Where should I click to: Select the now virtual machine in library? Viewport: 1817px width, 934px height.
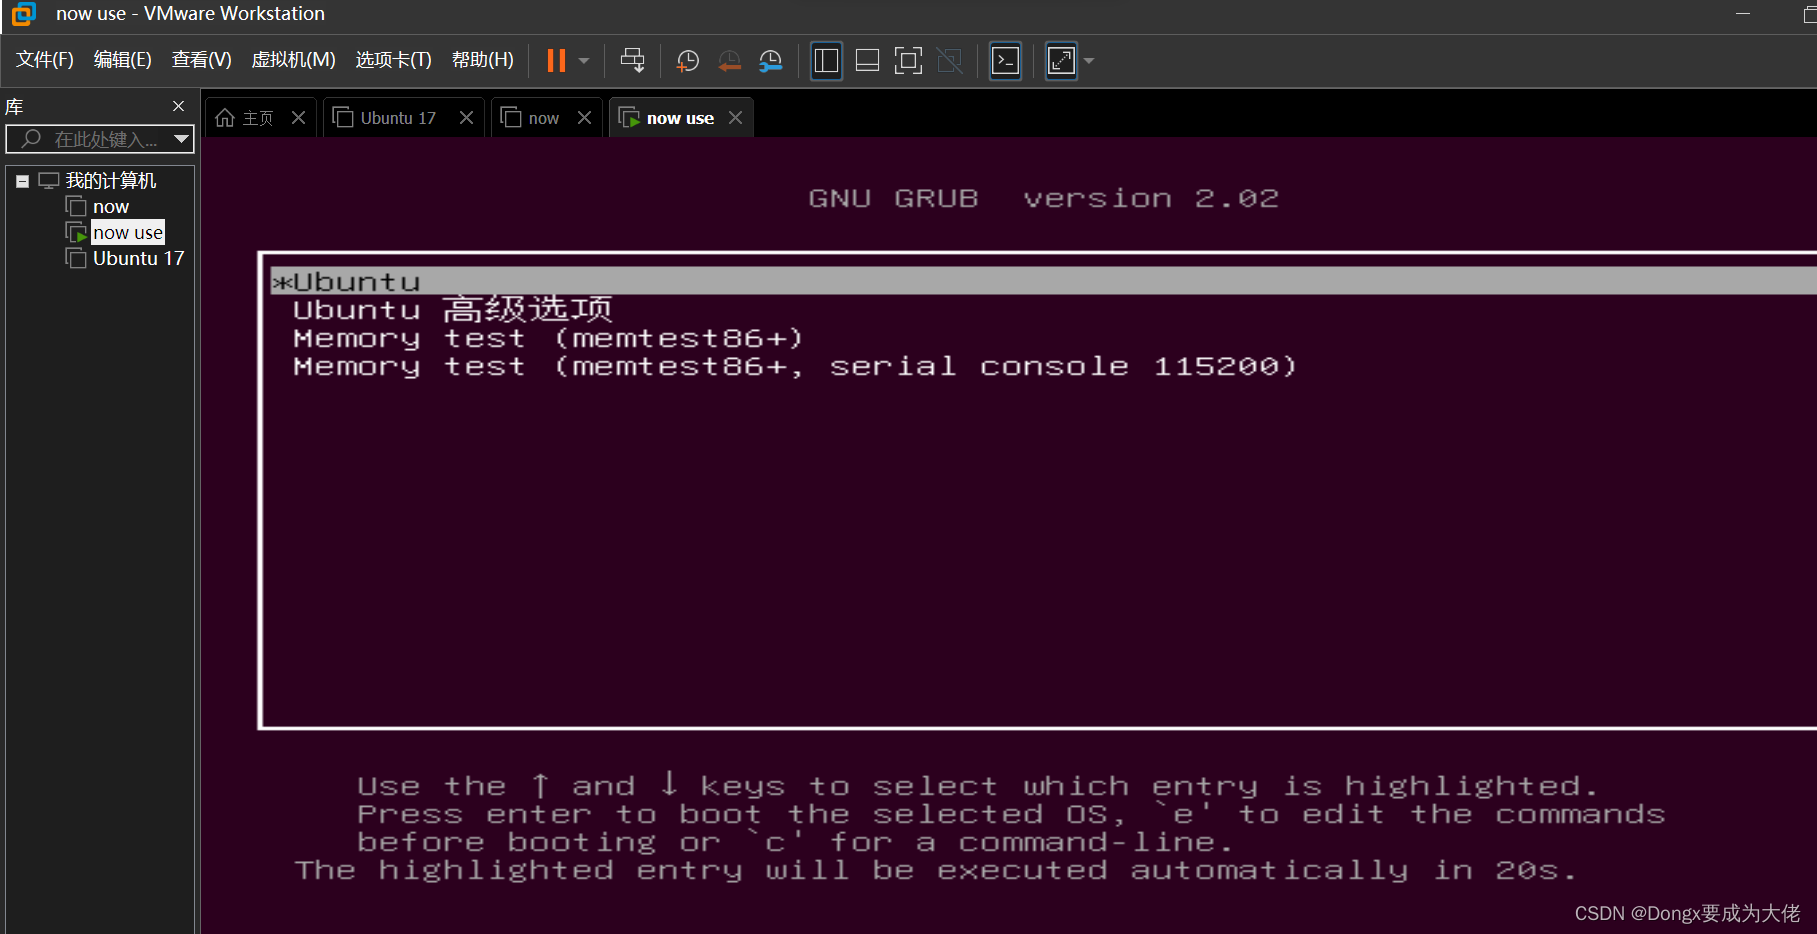click(x=110, y=206)
